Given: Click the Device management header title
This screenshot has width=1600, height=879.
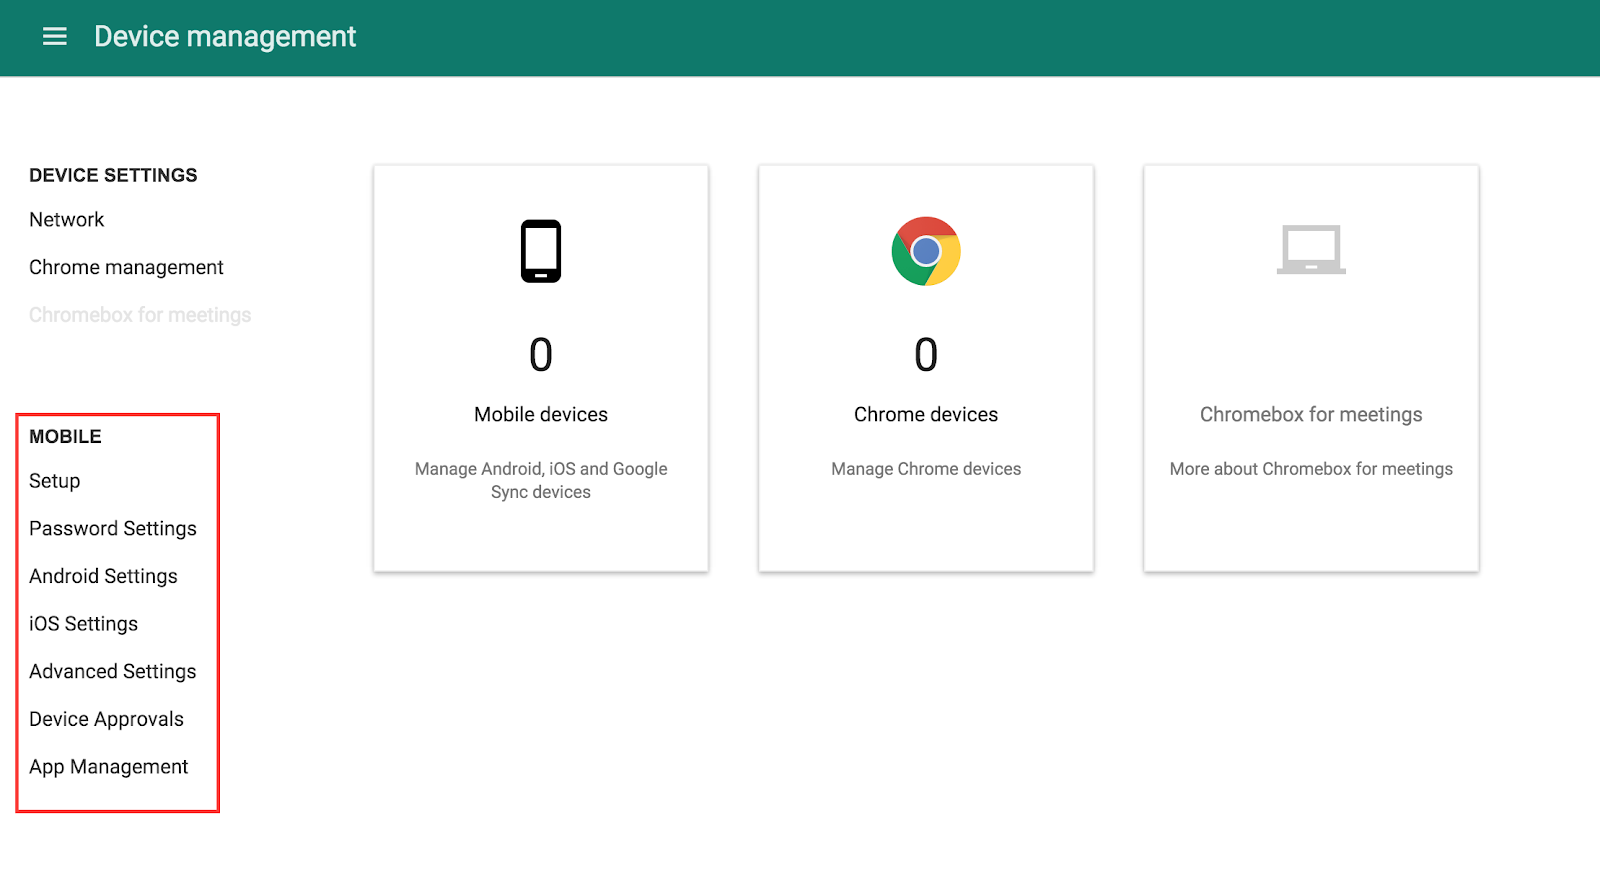Looking at the screenshot, I should 225,37.
